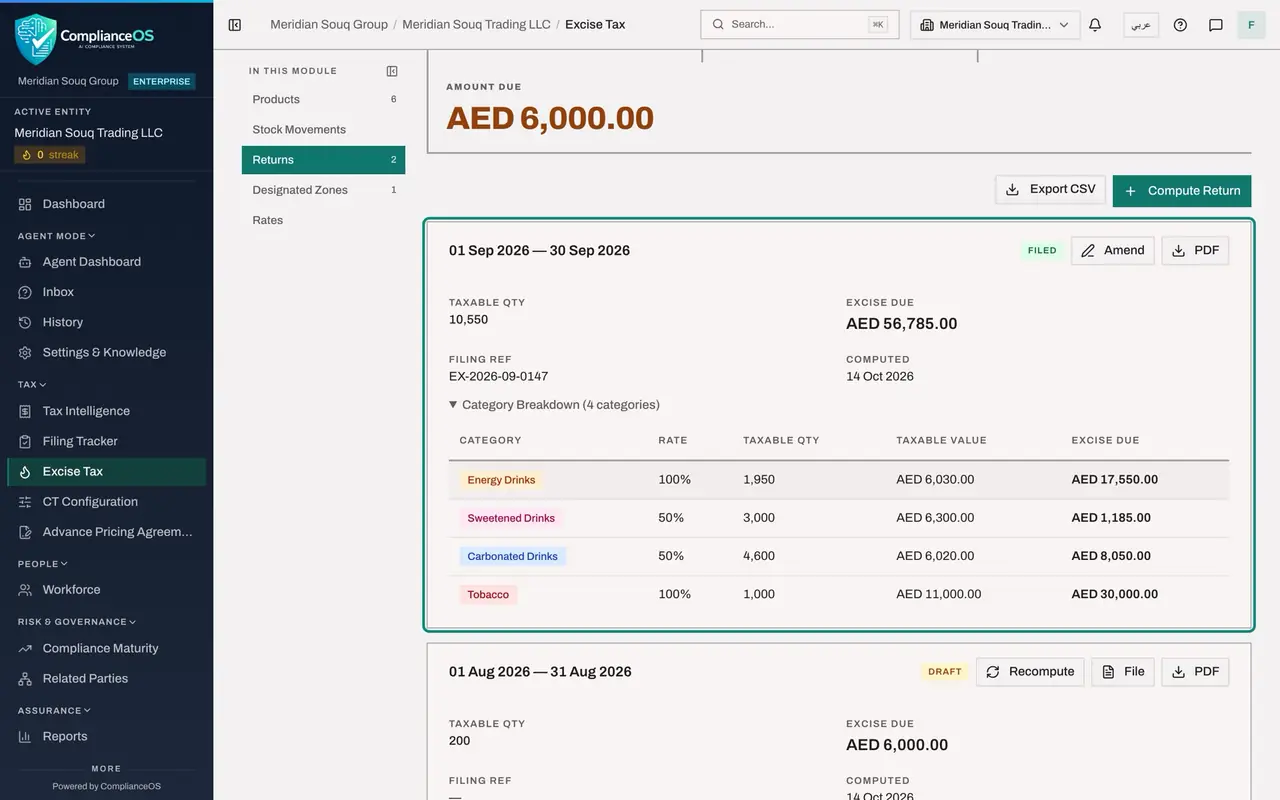Amend the September 2026 return
Screen dimensions: 1280x800
point(1113,251)
